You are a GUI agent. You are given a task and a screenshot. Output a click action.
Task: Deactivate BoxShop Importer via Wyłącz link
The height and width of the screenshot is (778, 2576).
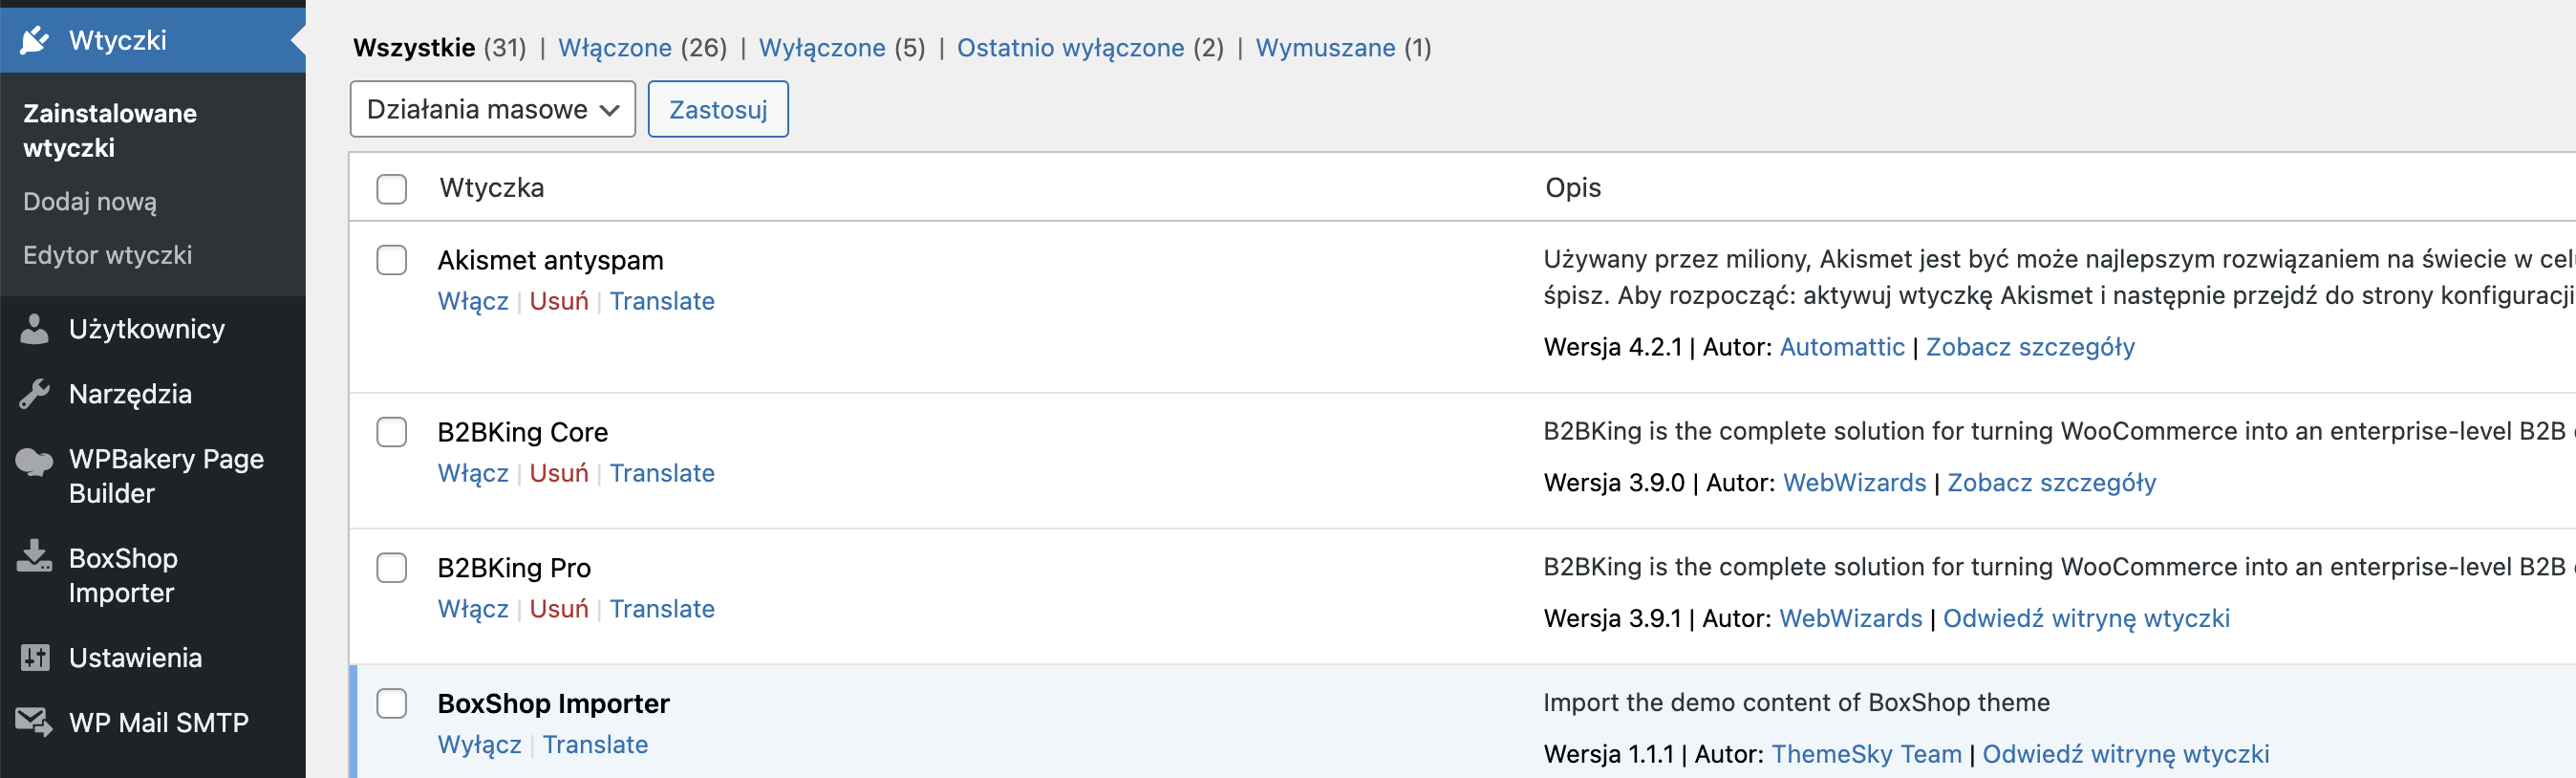click(480, 745)
